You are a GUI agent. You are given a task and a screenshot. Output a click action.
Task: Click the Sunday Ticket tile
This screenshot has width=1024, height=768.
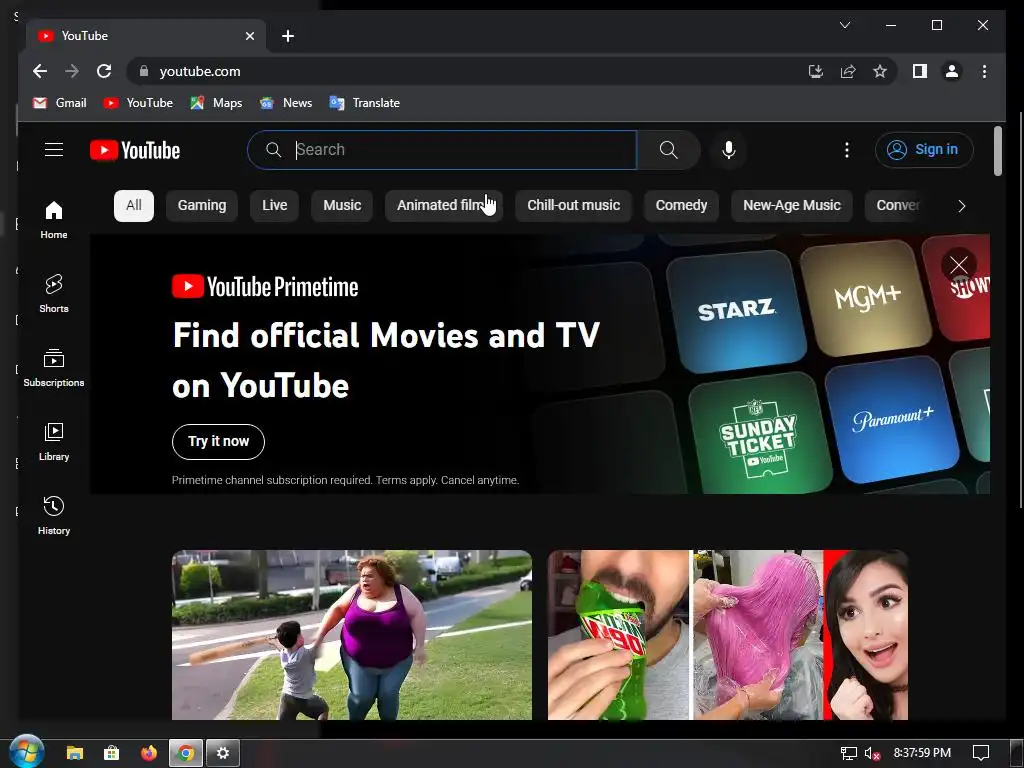click(759, 434)
